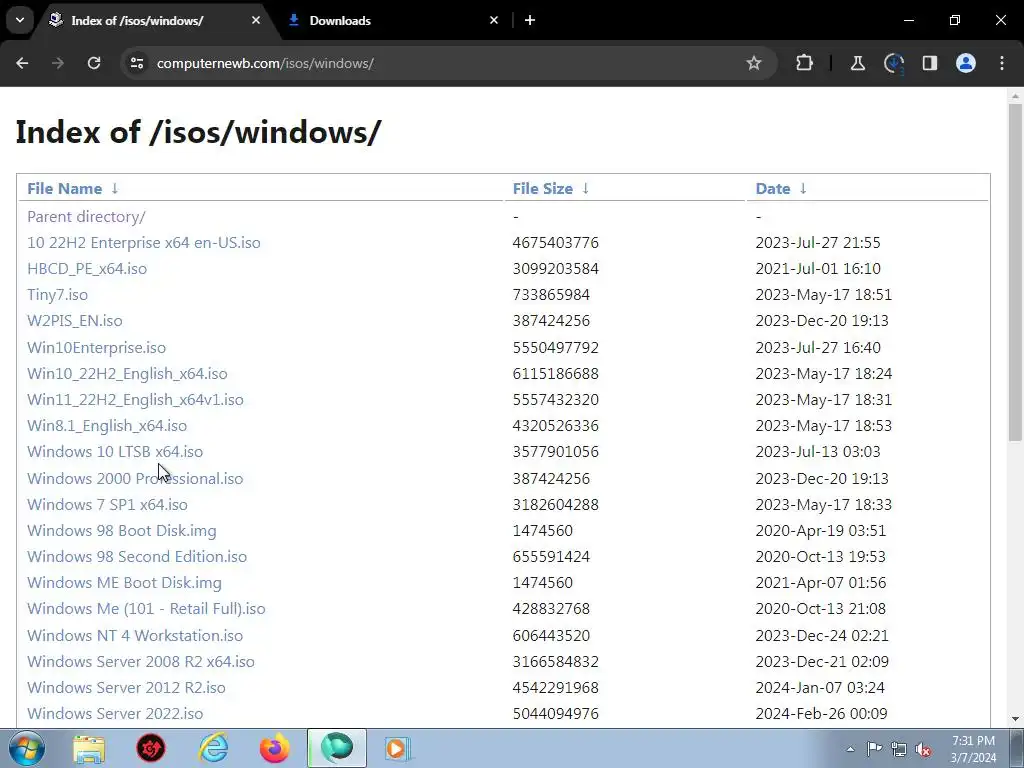The image size is (1024, 768).
Task: Go back using the browser back arrow
Action: click(x=22, y=63)
